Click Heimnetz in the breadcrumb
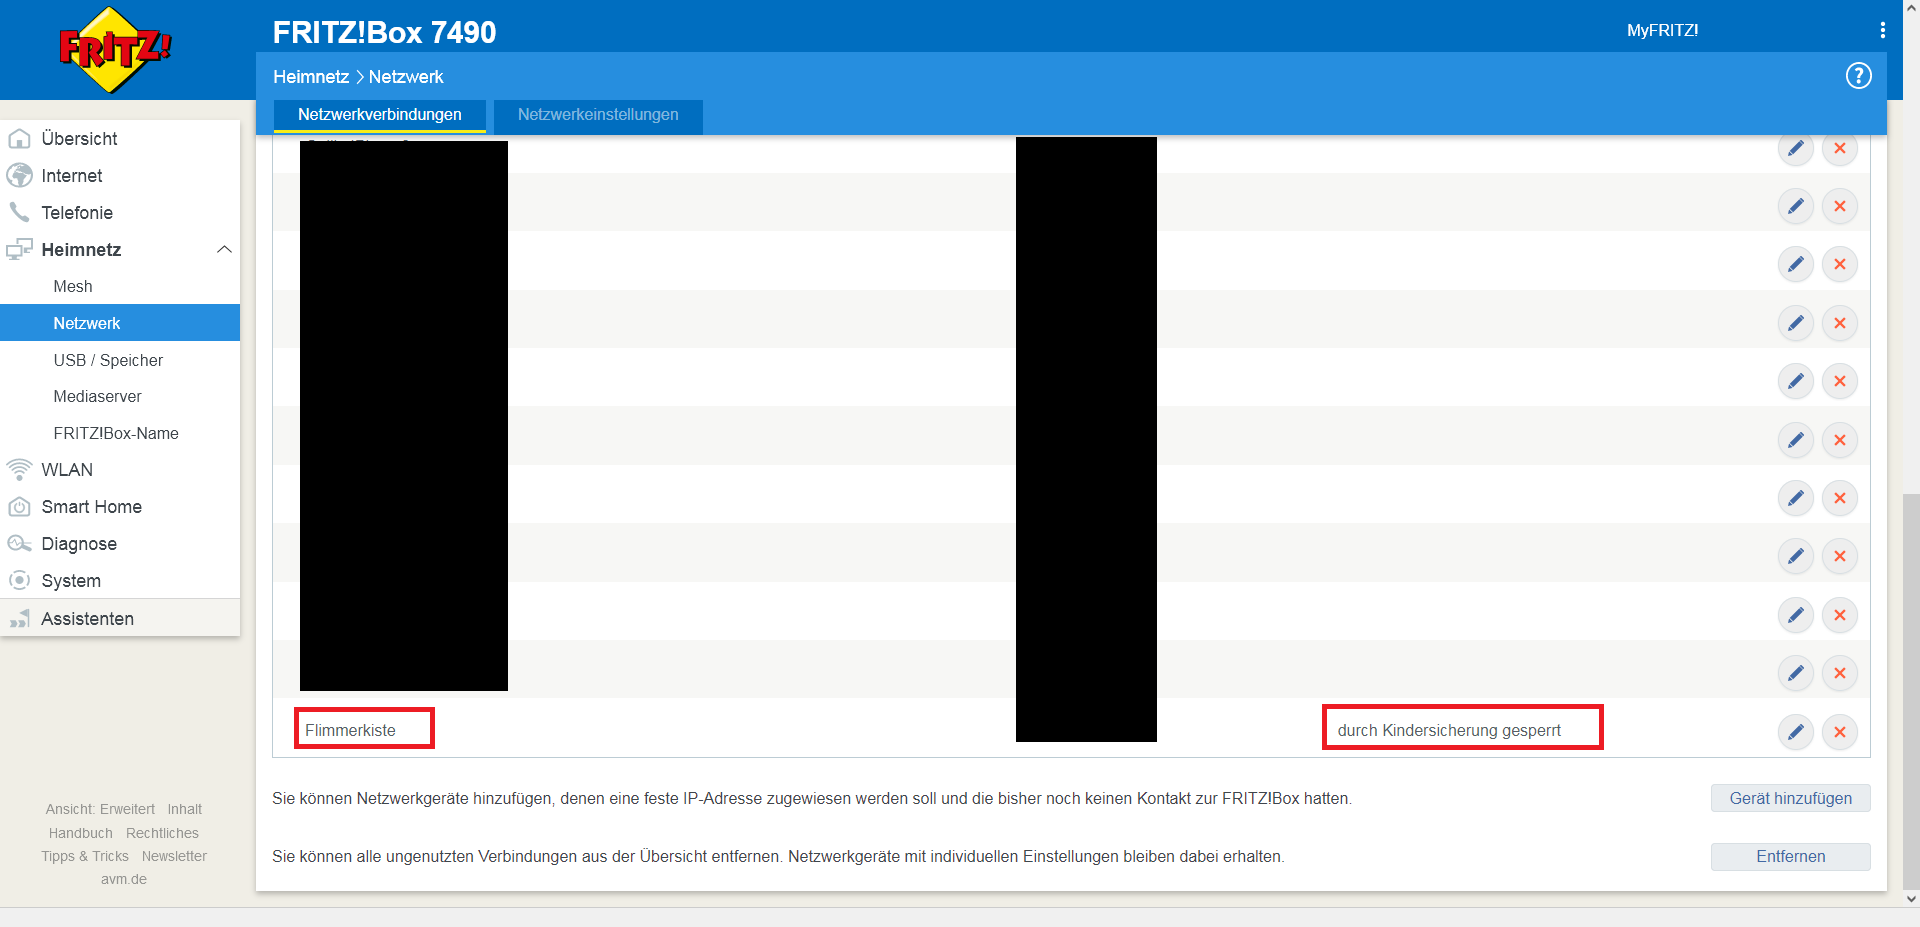This screenshot has width=1920, height=927. tap(311, 77)
